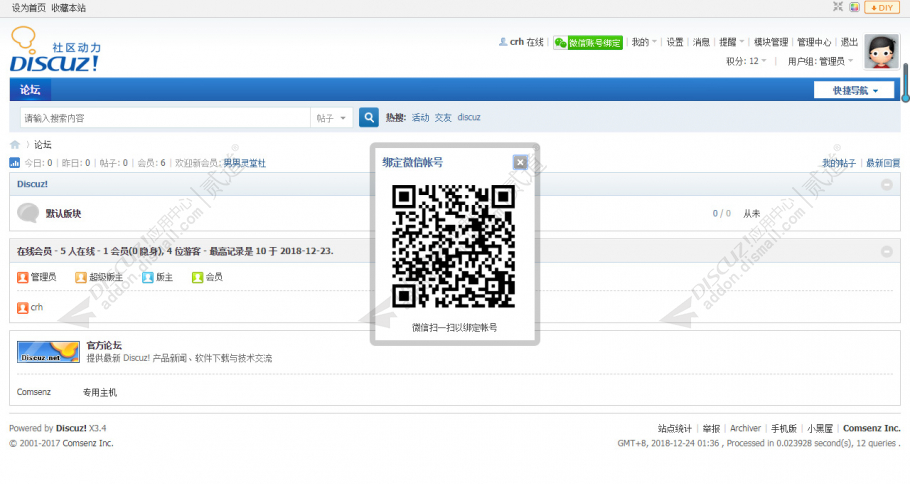The height and width of the screenshot is (484, 910).
Task: Click the color style switcher icon
Action: 854,7
